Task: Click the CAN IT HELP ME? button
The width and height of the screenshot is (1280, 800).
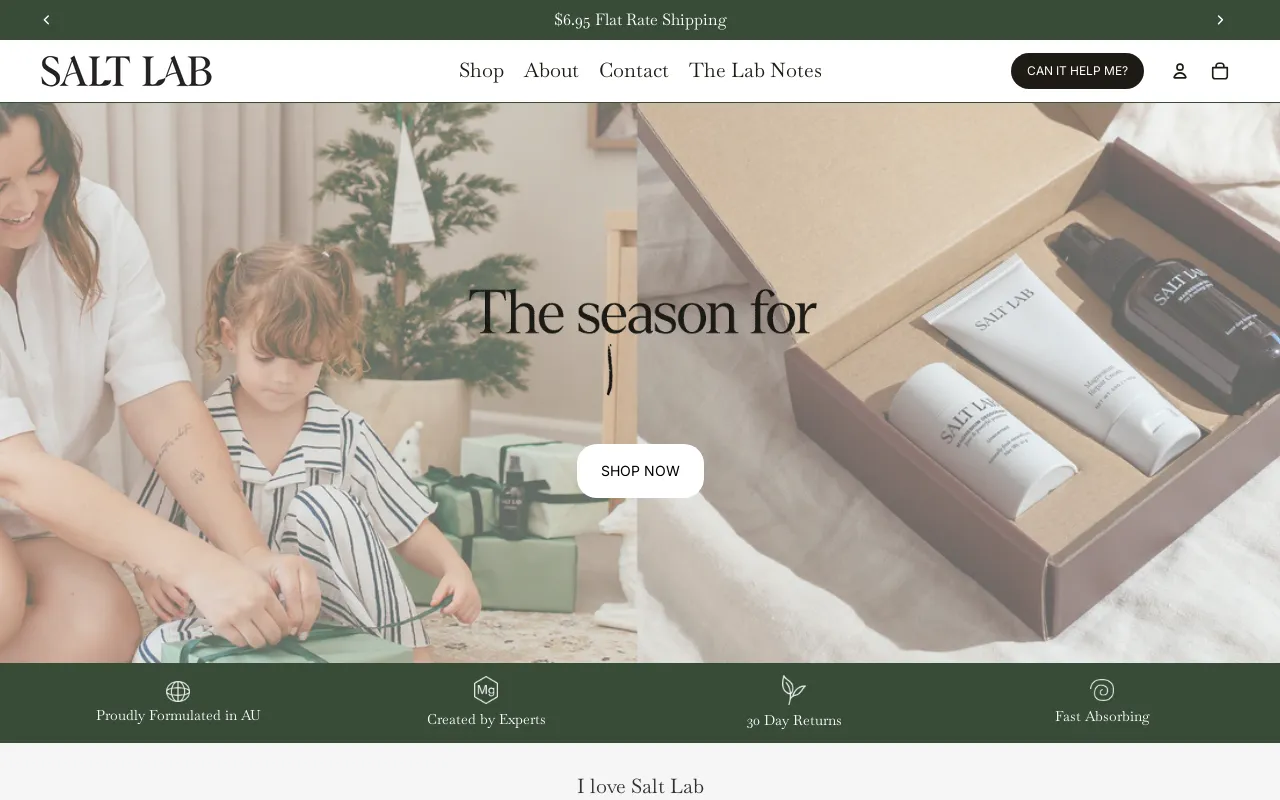Action: [1077, 71]
